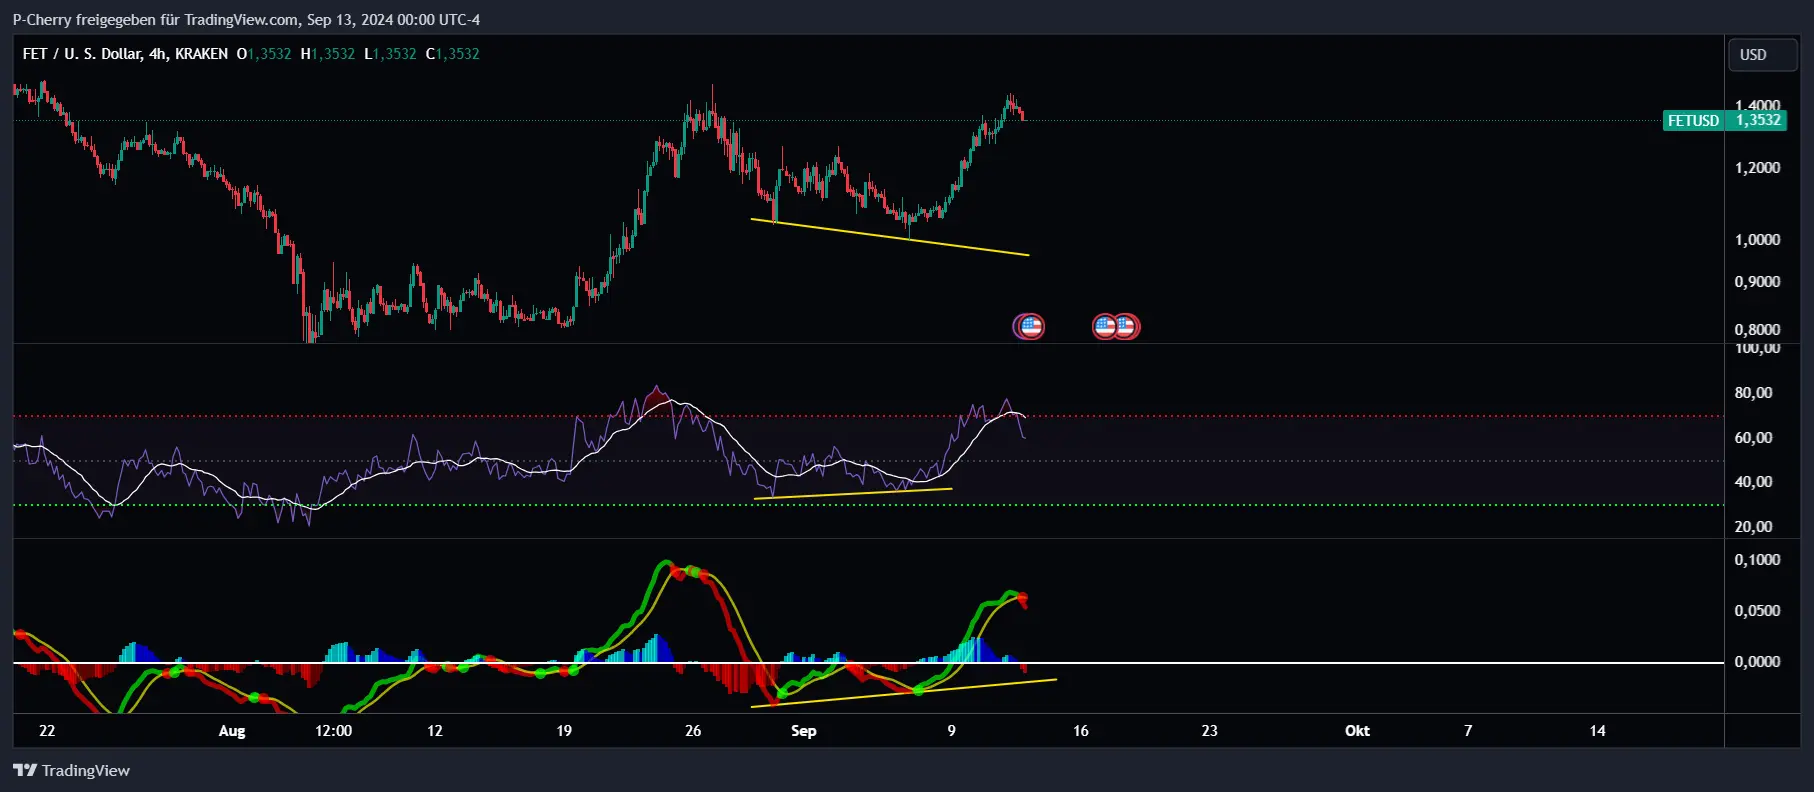
Task: Click the 9 date label on time axis
Action: [951, 731]
